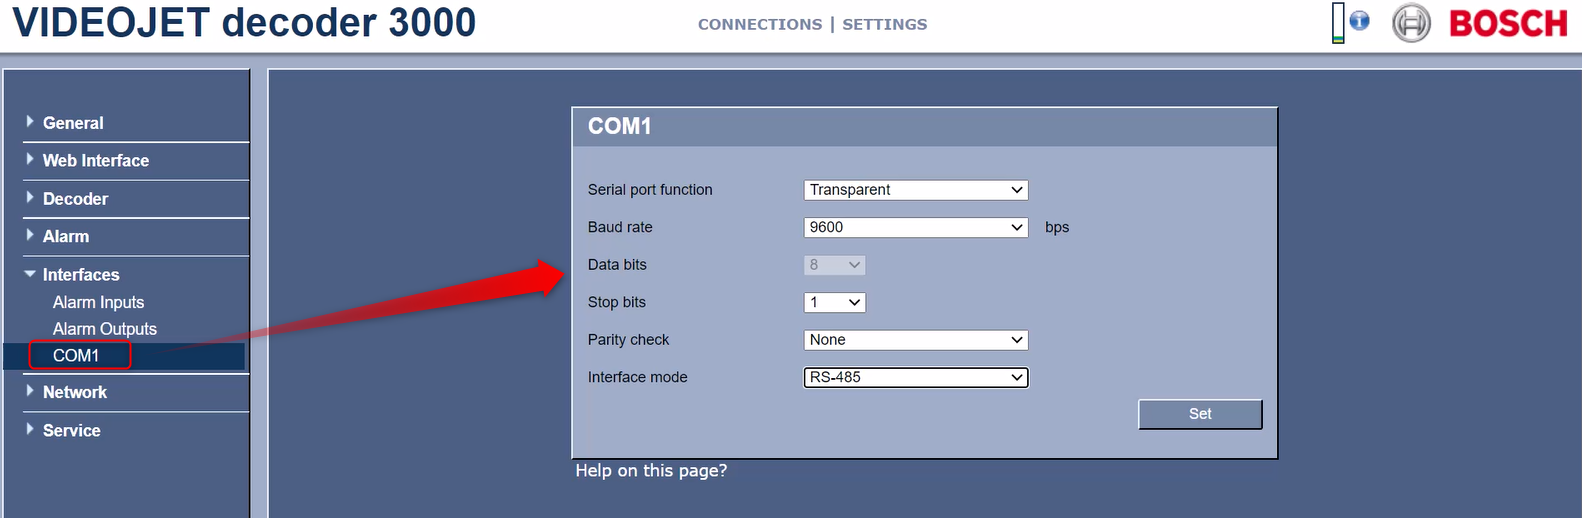Expand the General menu section
The image size is (1582, 518).
[73, 123]
